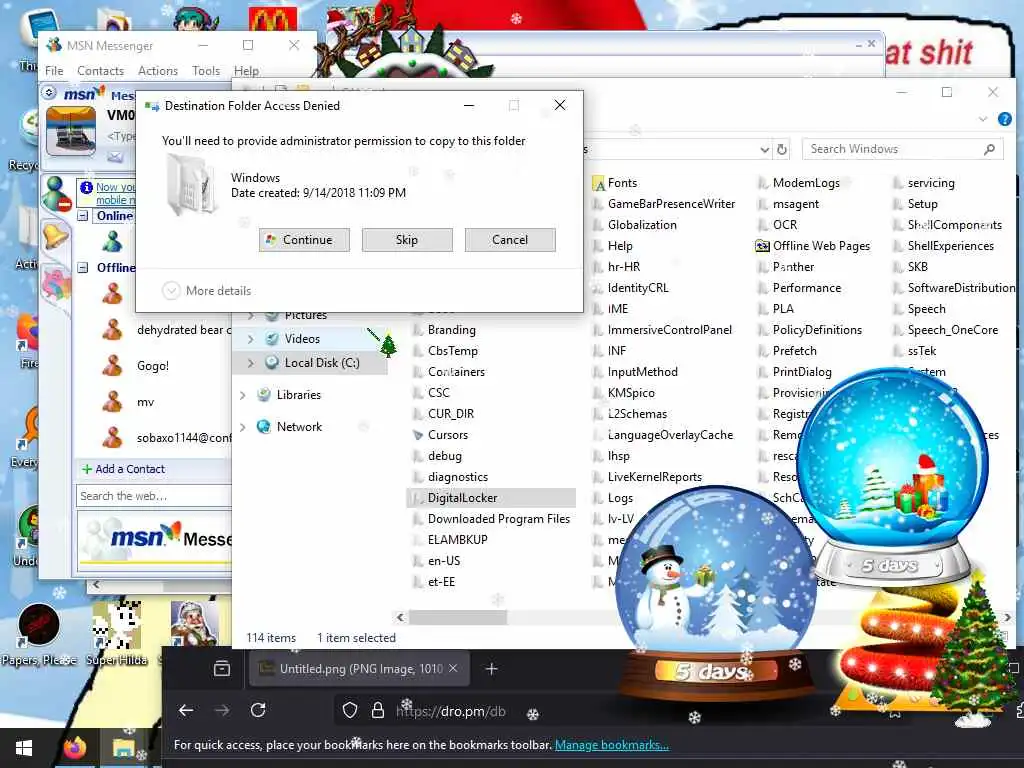Click the MSN alerts bell tab icon
The width and height of the screenshot is (1024, 768).
[56, 235]
